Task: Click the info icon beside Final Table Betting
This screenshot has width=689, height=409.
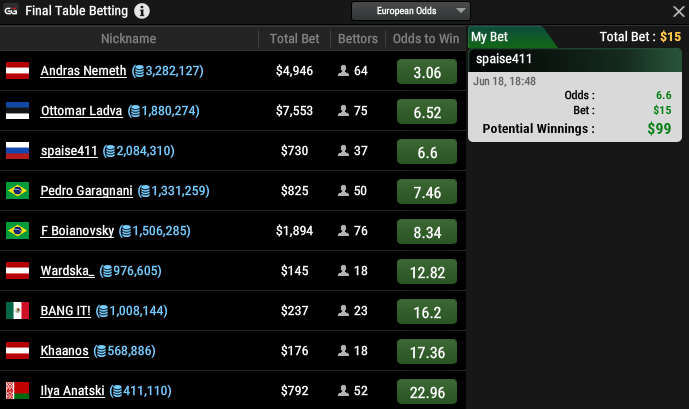Action: coord(142,12)
